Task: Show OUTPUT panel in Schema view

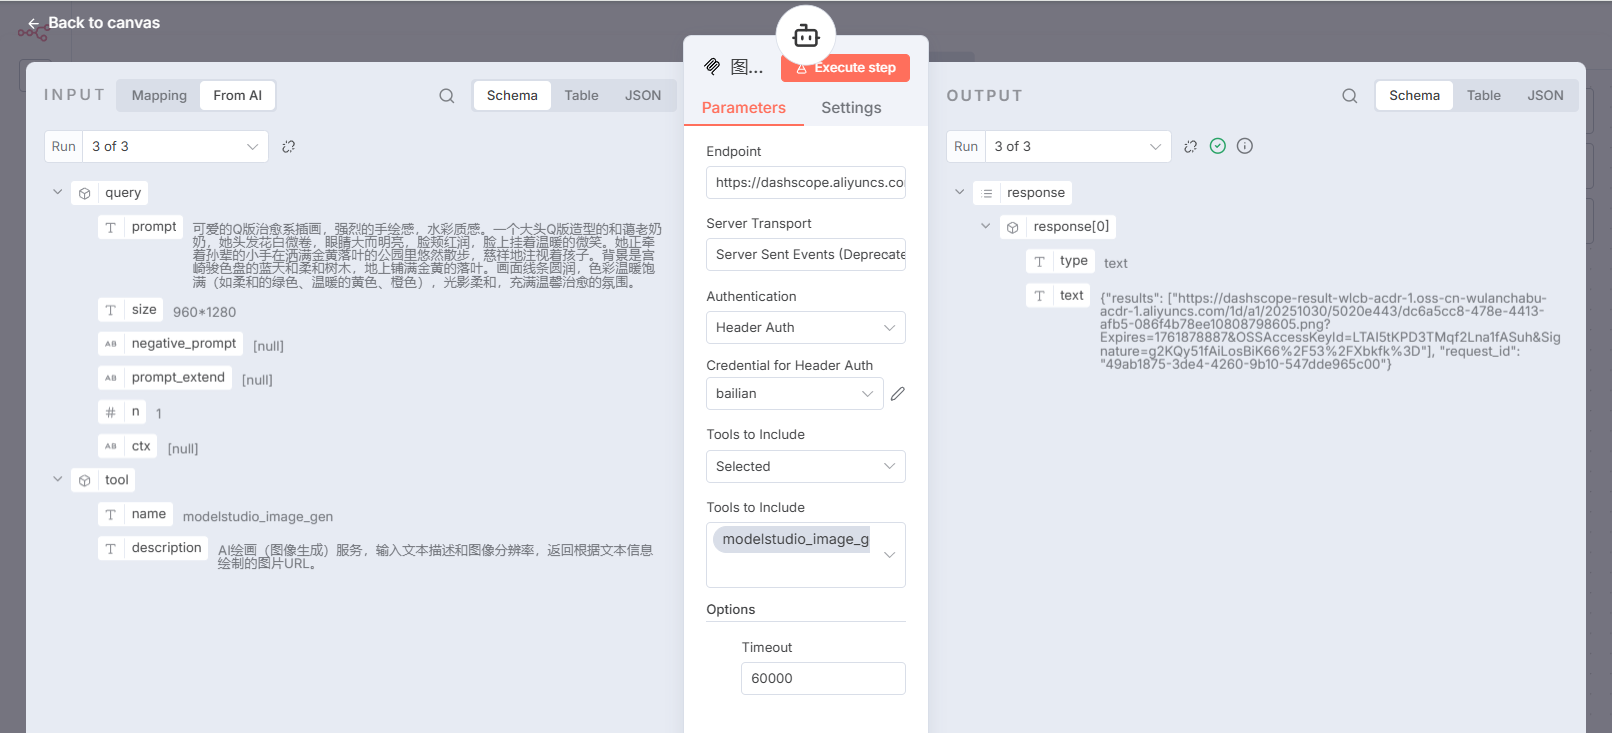Action: [1414, 96]
